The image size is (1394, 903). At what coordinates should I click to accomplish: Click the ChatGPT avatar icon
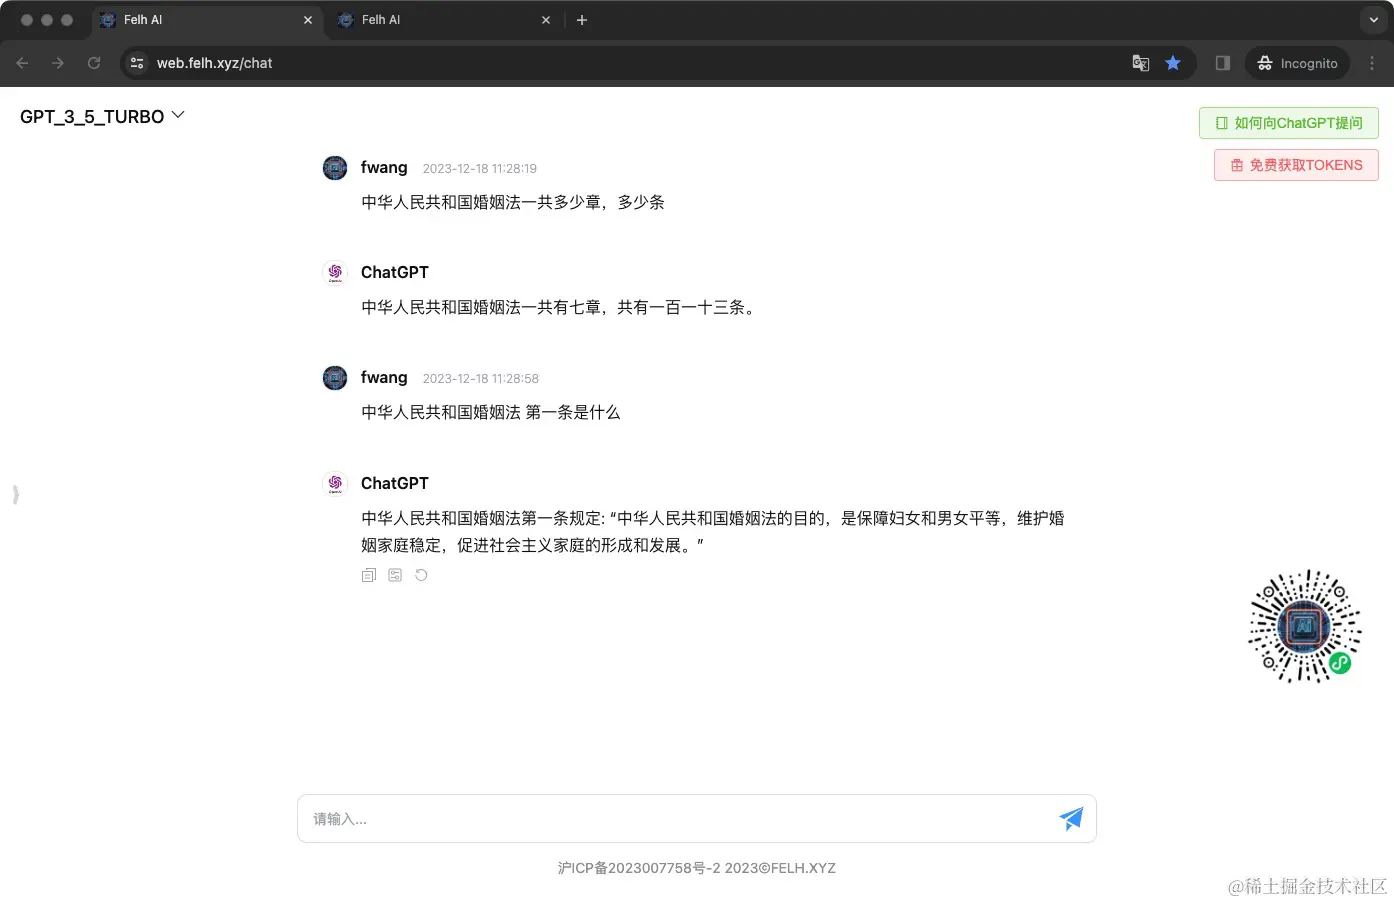[x=334, y=483]
